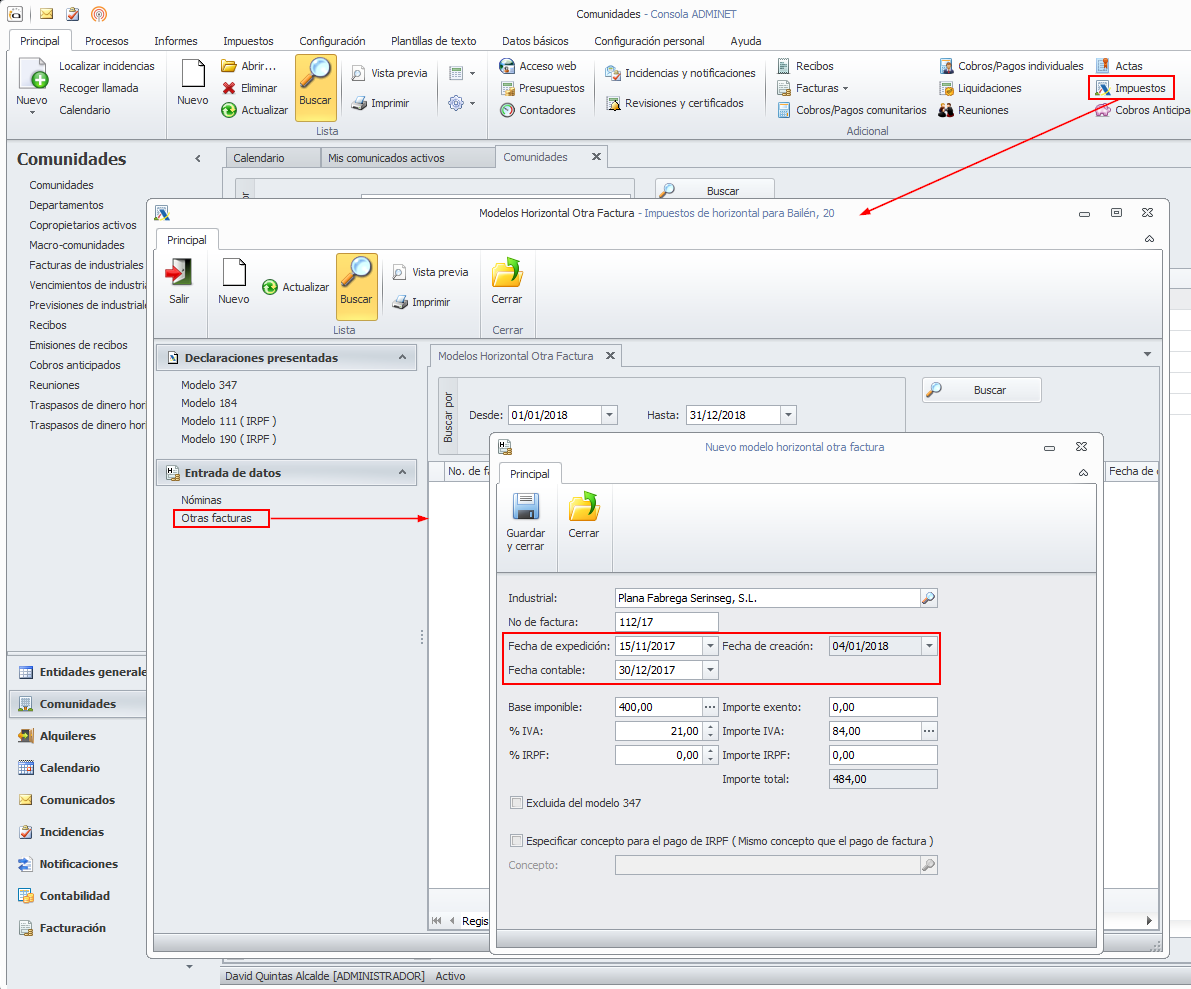
Task: Open mail envelope icon in title bar
Action: [46, 14]
